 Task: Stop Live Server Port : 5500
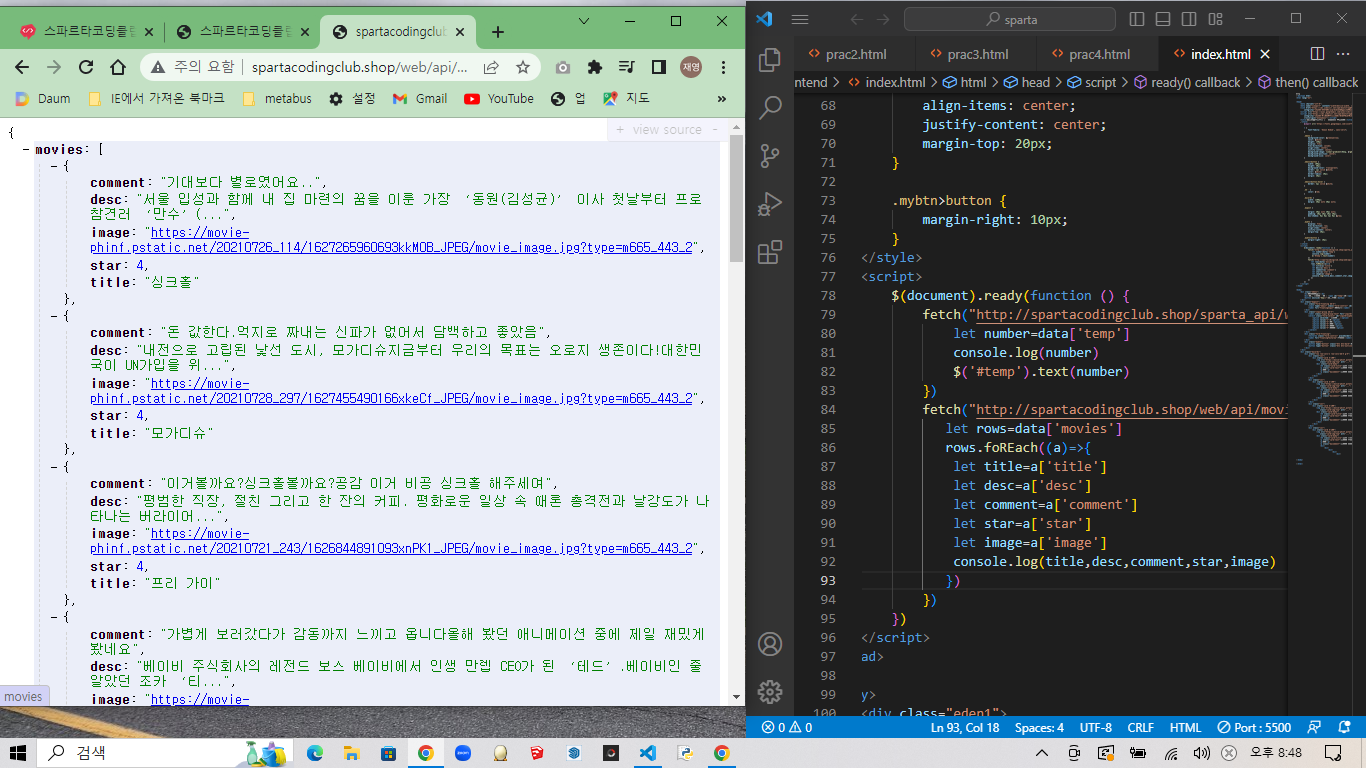point(1255,728)
